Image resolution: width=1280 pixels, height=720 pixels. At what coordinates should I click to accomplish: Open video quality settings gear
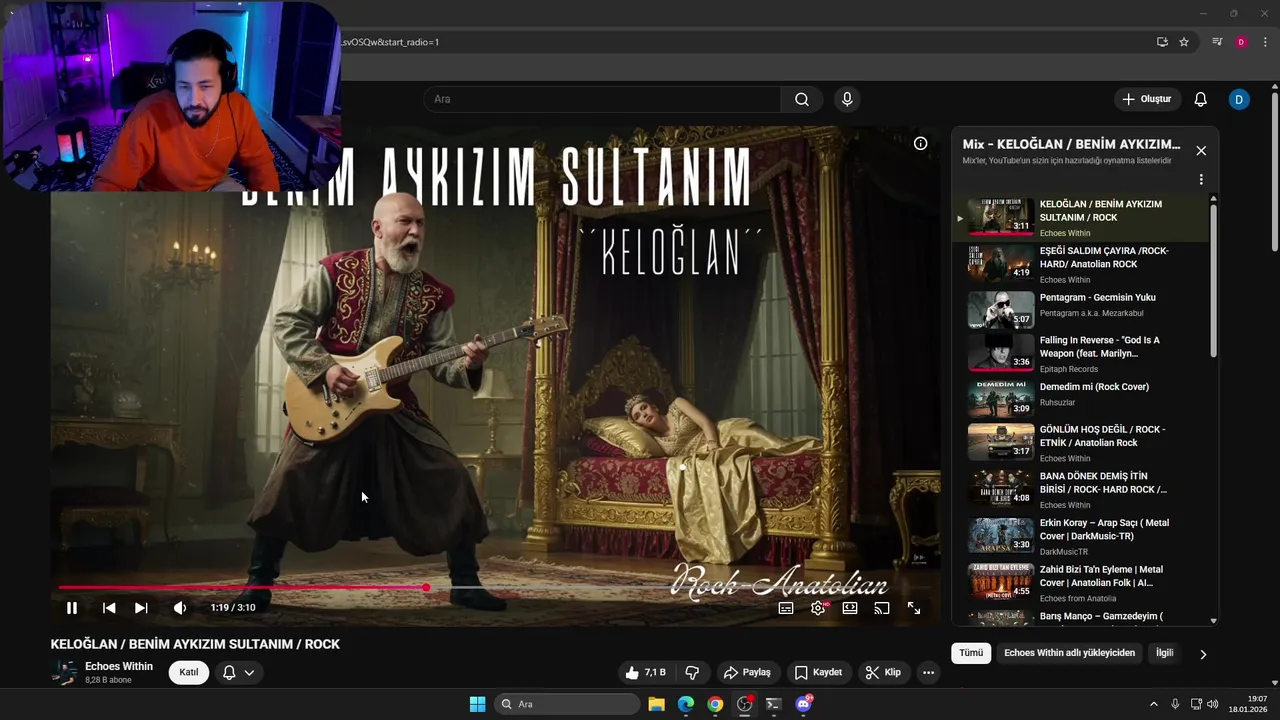pyautogui.click(x=818, y=607)
